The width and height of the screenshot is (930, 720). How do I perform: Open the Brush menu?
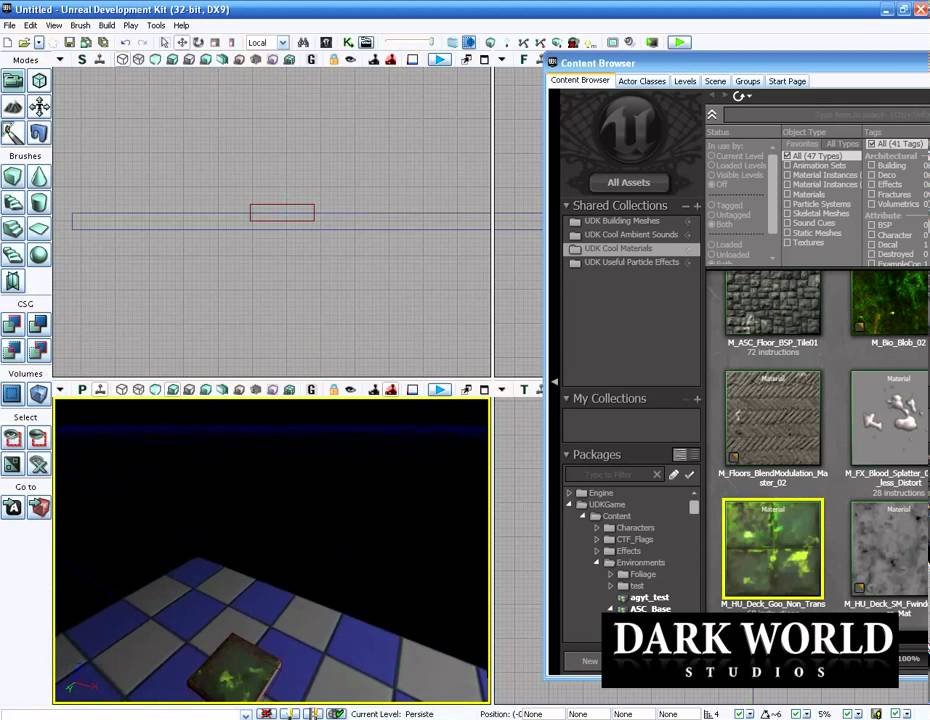[x=80, y=26]
